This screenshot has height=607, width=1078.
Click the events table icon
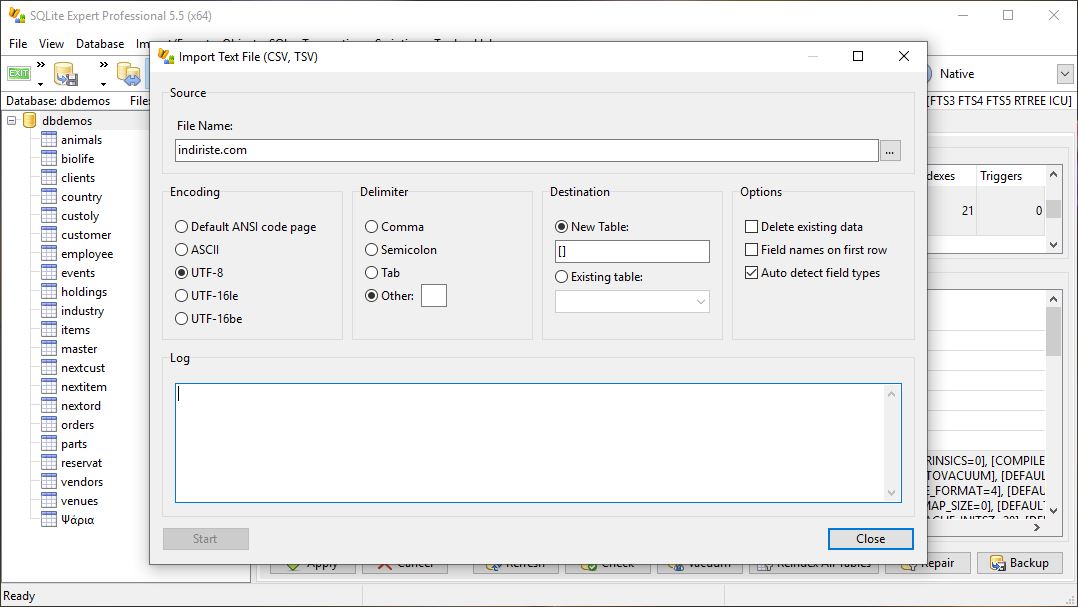(x=49, y=273)
